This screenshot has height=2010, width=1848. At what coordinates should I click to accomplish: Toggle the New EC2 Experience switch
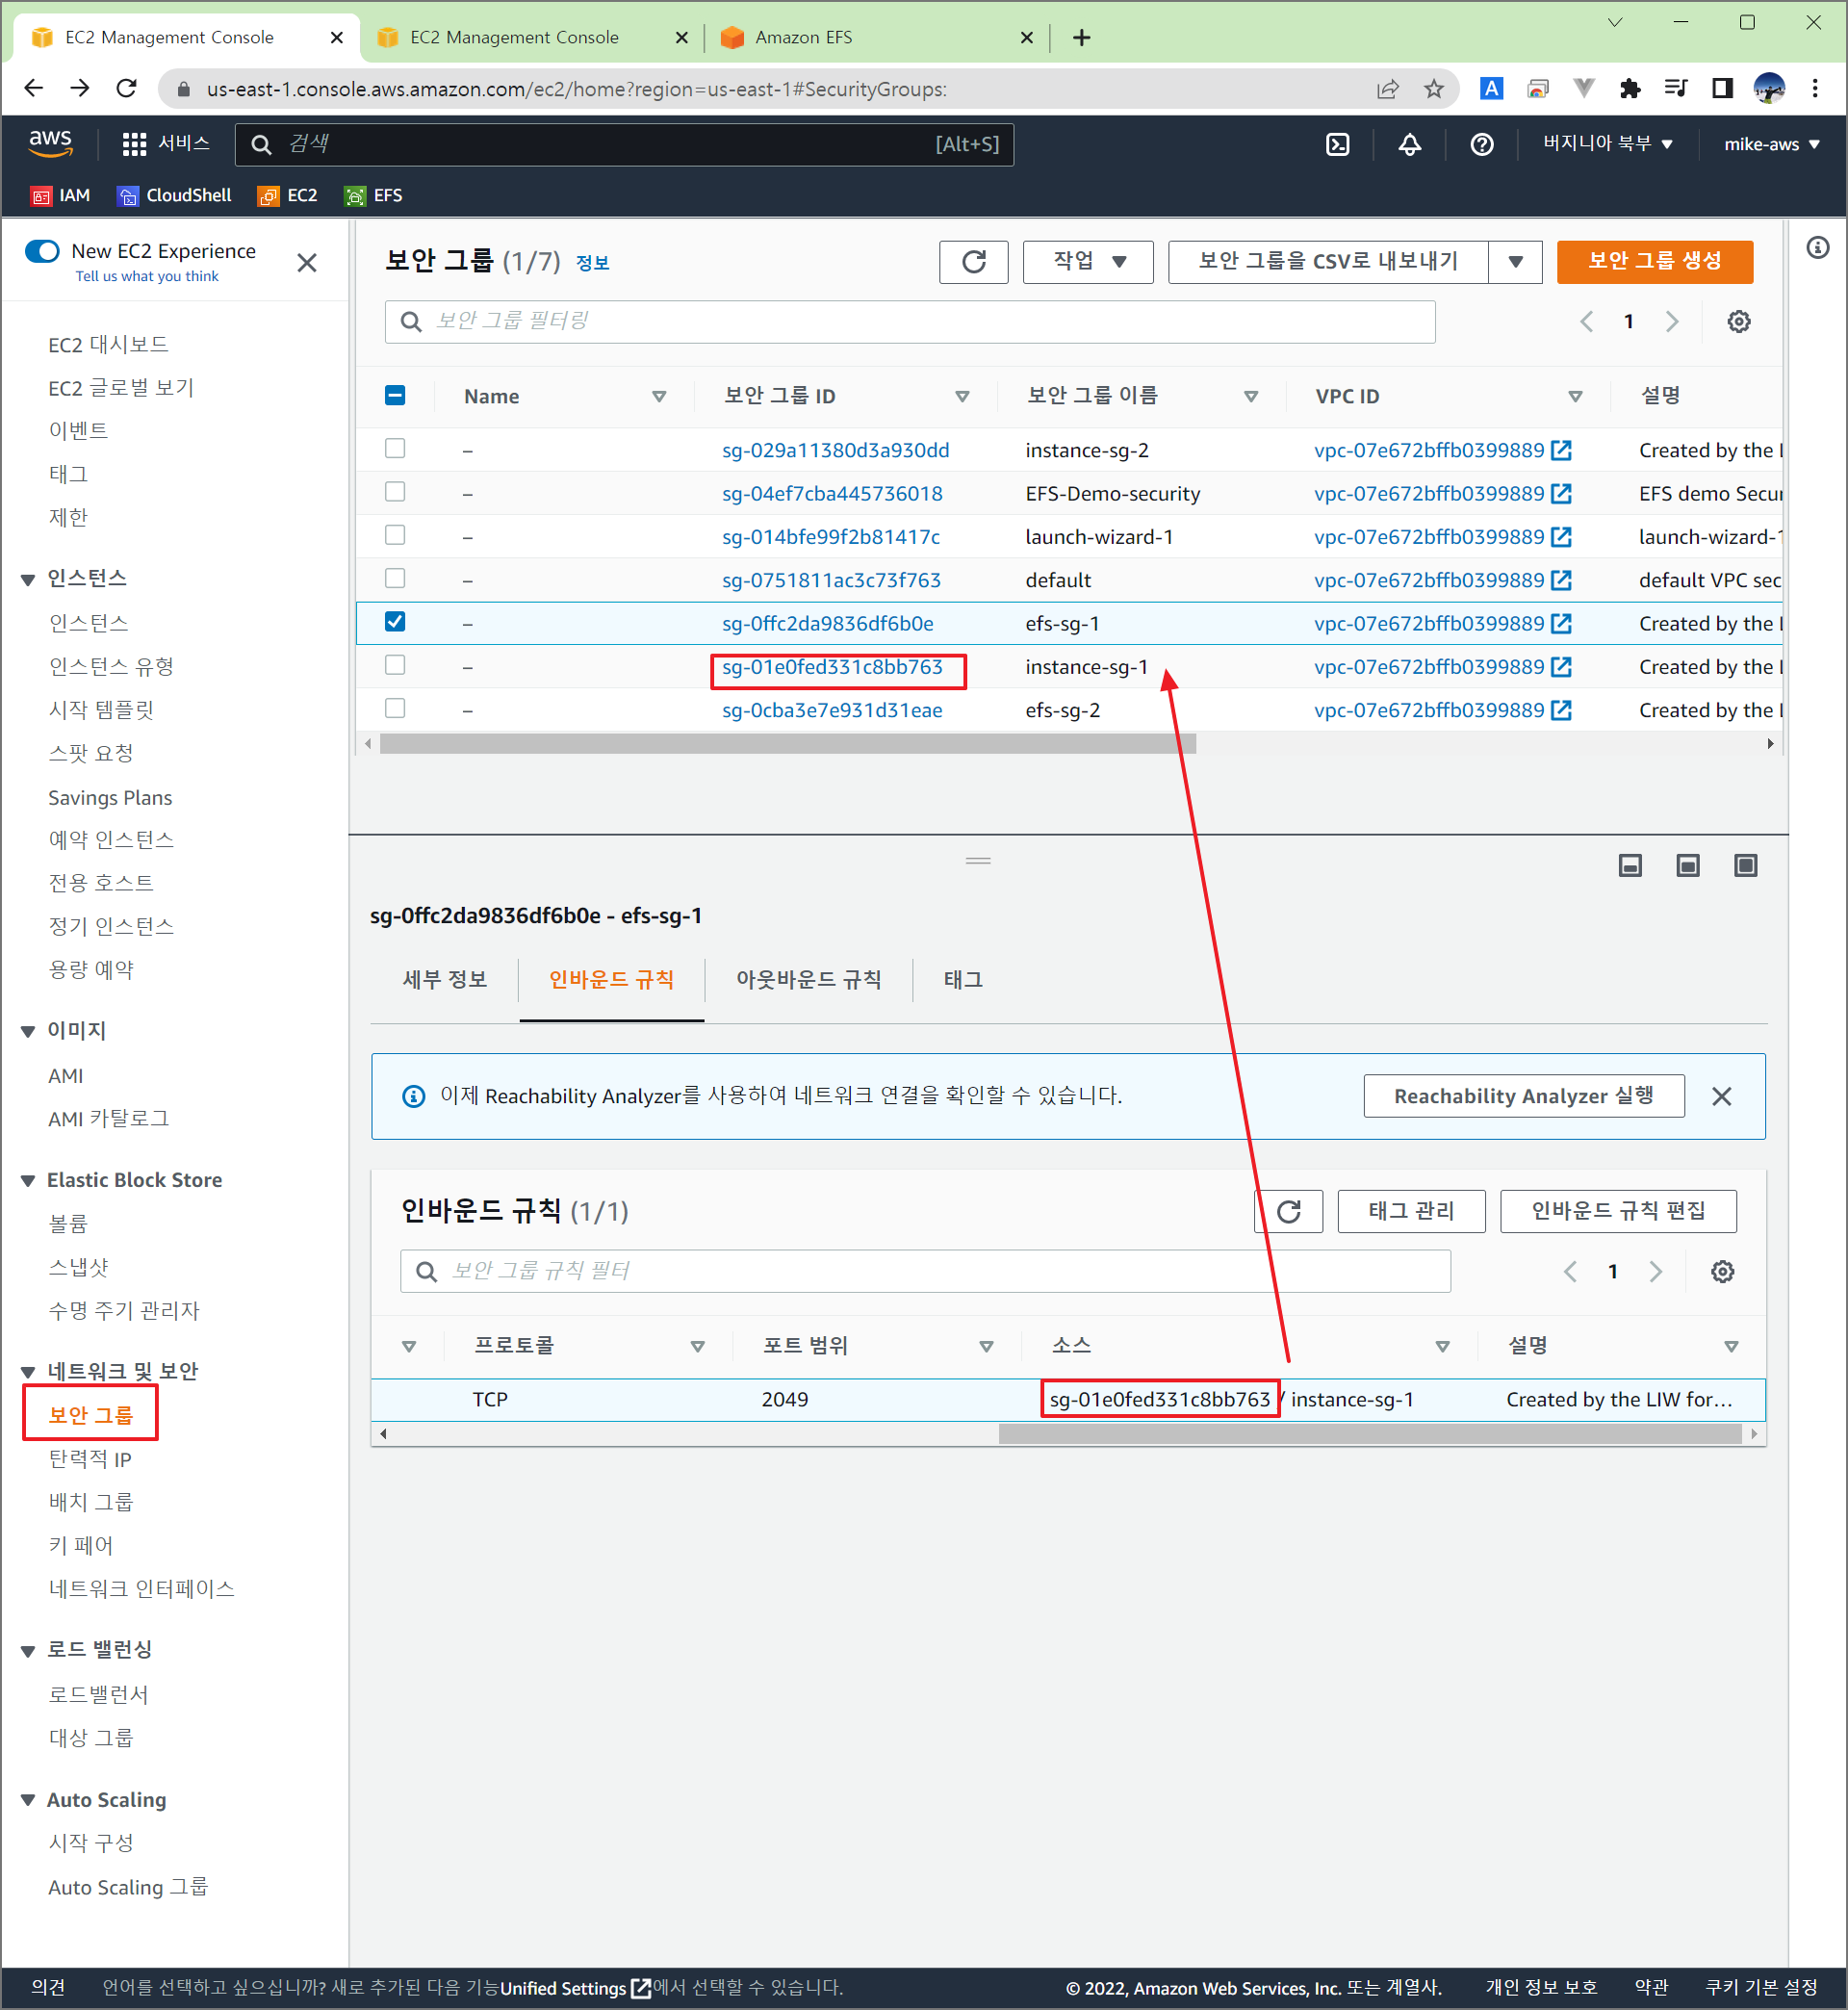(42, 251)
